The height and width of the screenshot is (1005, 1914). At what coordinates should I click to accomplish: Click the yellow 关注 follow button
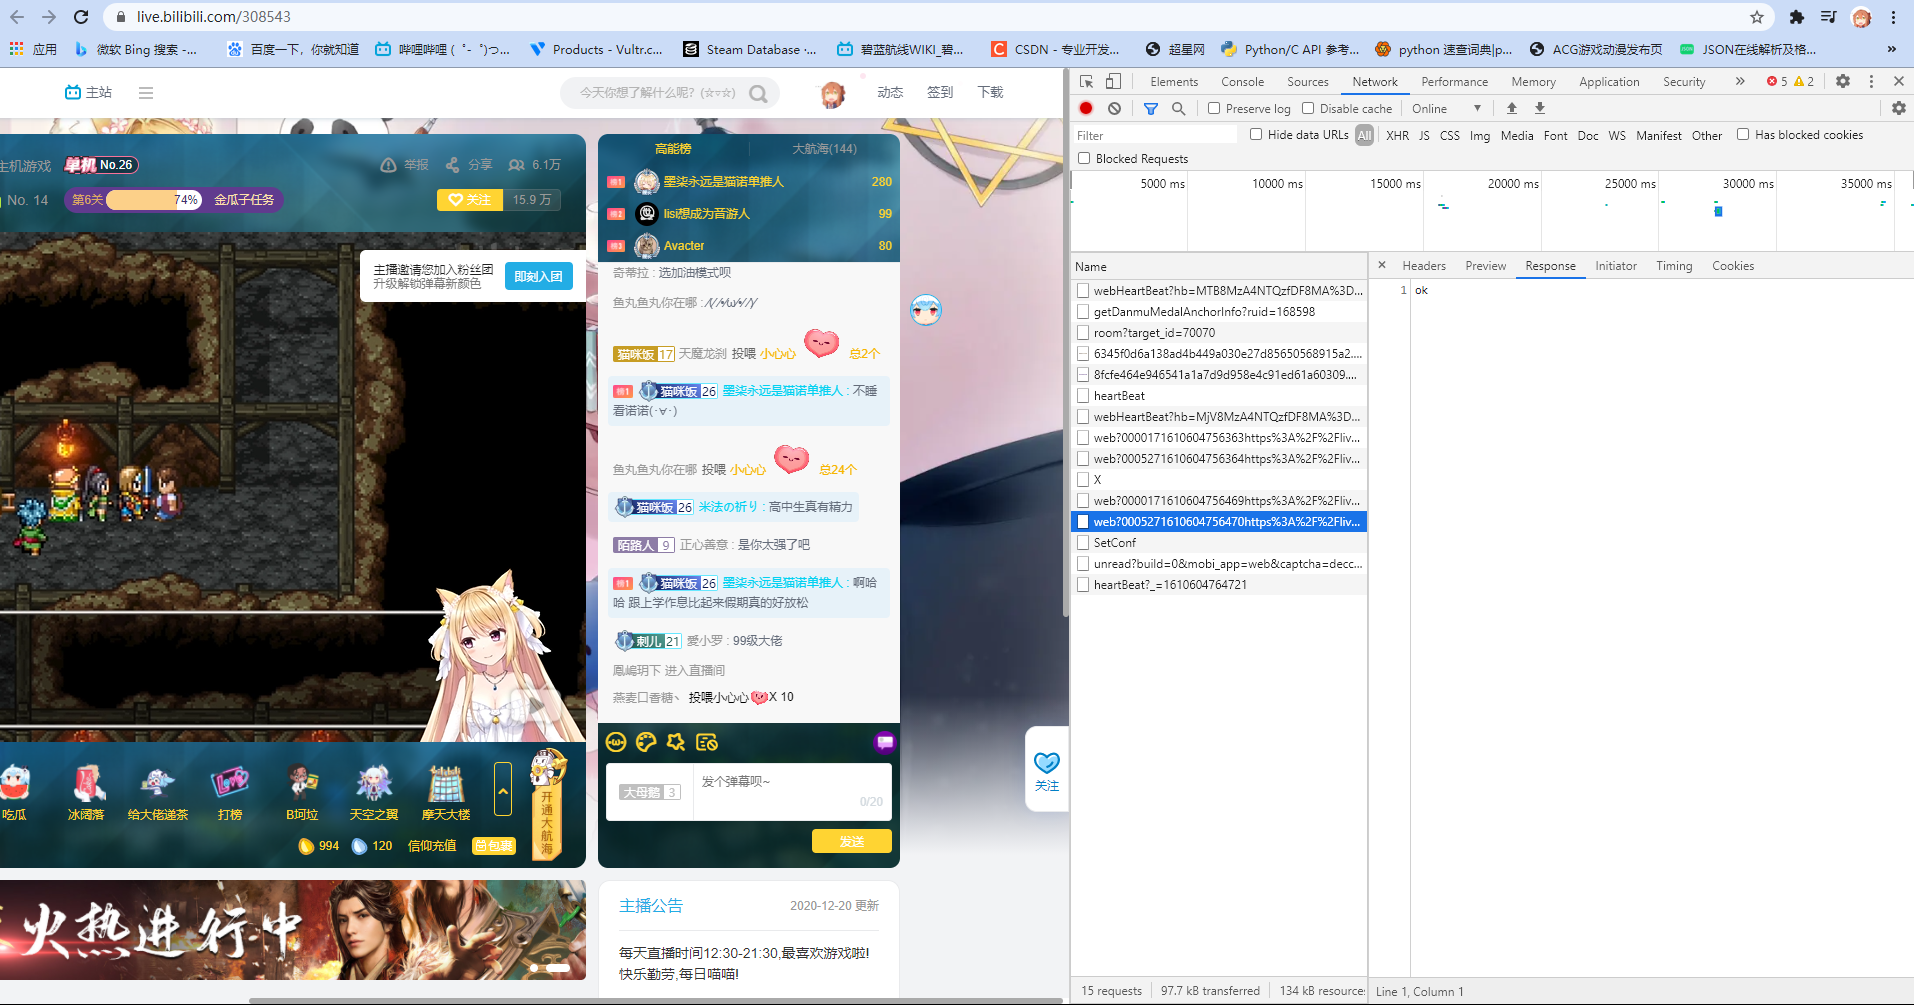pos(470,200)
